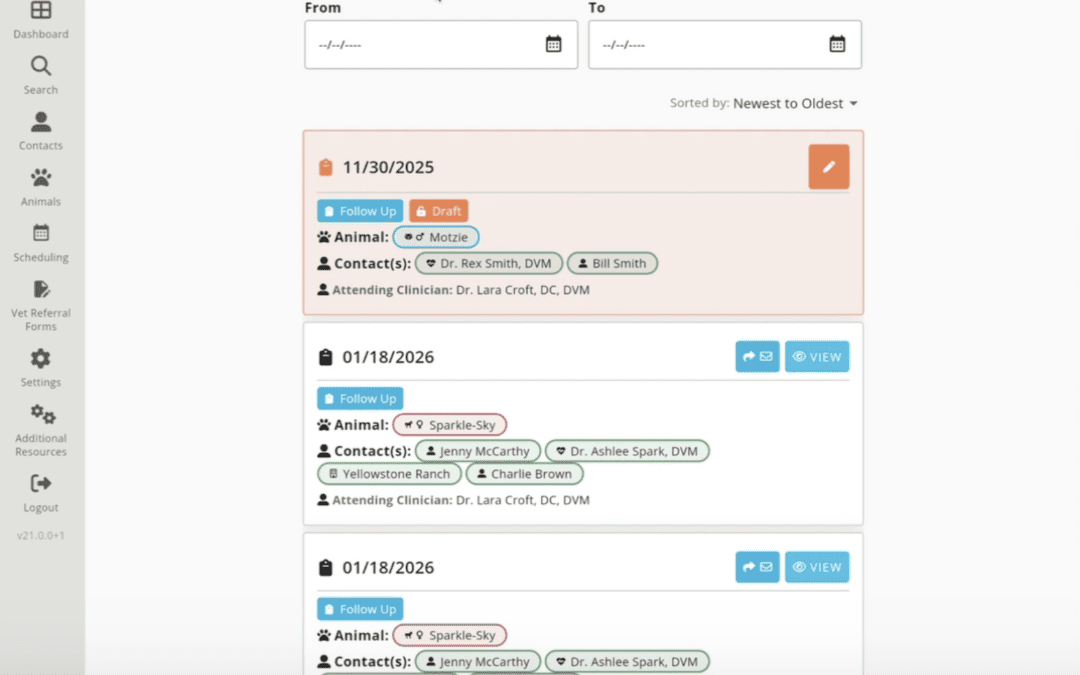Click VIEW on the first 01/18/2026 record
The image size is (1080, 675).
[x=817, y=356]
